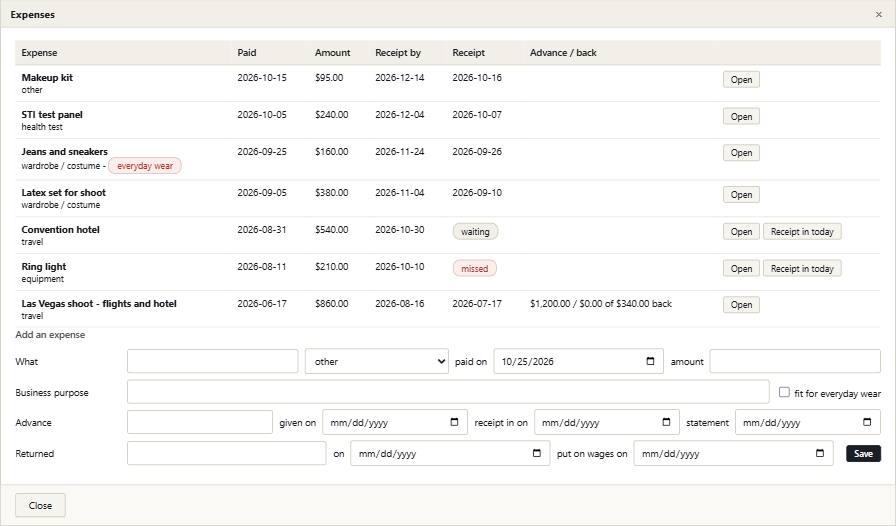The image size is (896, 526).
Task: Mark Ring light receipt in today
Action: coord(802,268)
